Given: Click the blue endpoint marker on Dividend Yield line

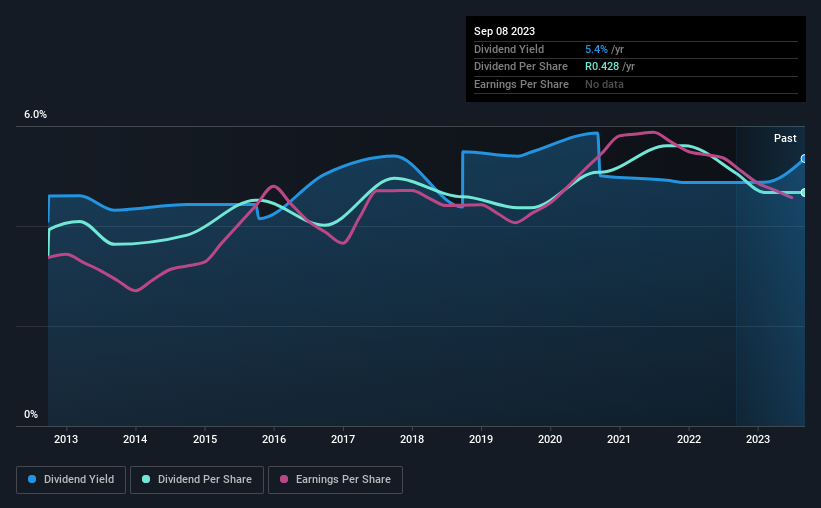Looking at the screenshot, I should (x=804, y=159).
